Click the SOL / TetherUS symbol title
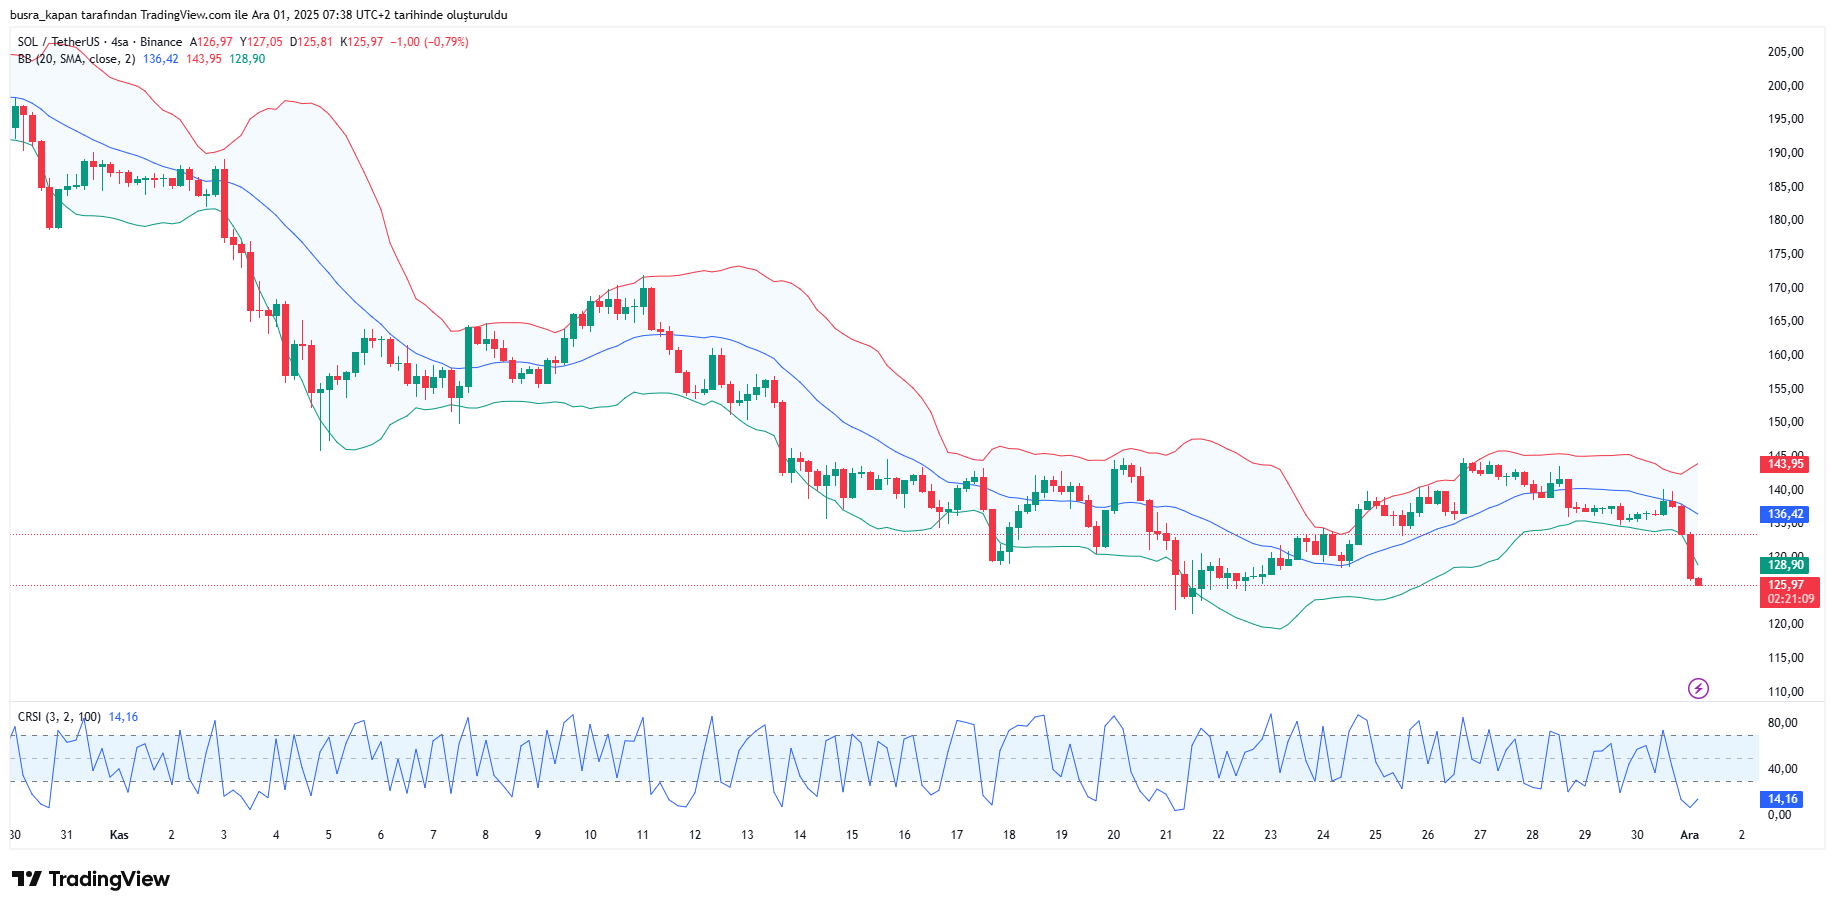The image size is (1835, 909). click(58, 42)
